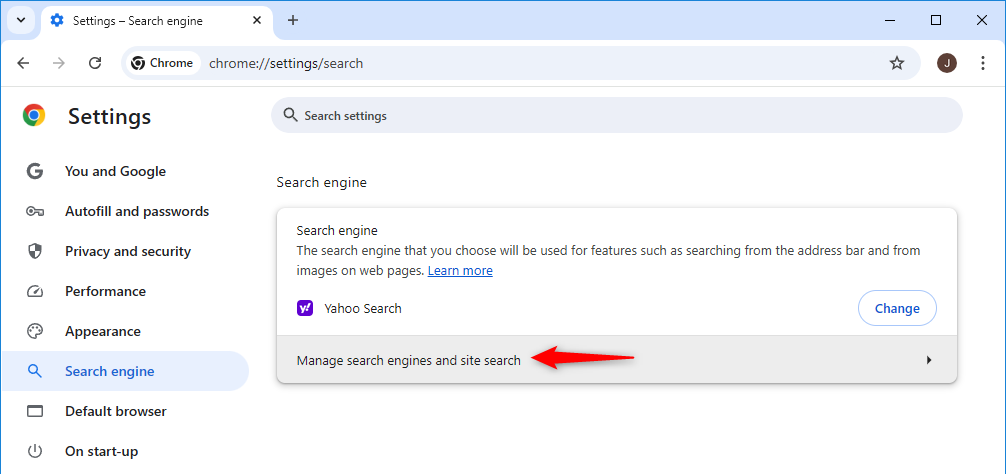
Task: Select Default browser in sidebar
Action: (x=115, y=411)
